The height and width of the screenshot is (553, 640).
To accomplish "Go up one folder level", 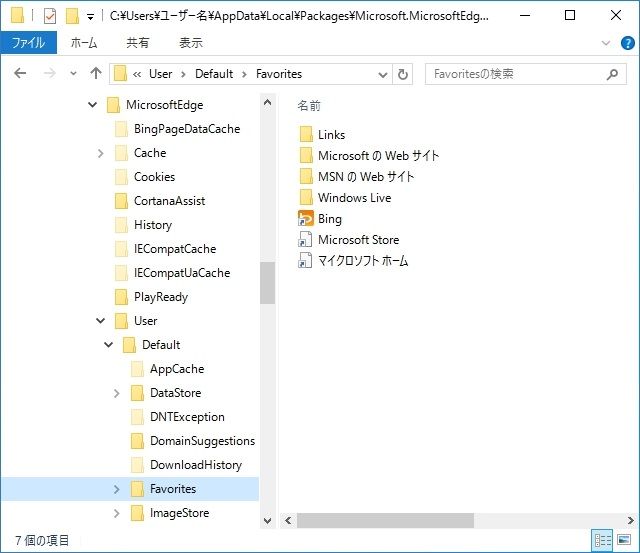I will [x=96, y=73].
